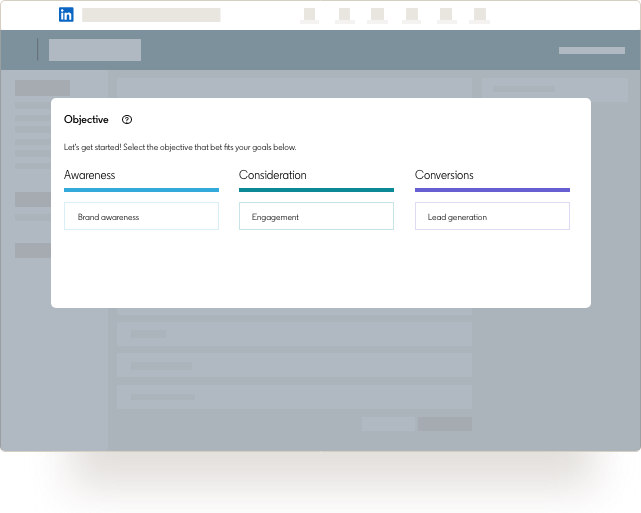Click the LinkedIn logo icon
Viewport: 641px width, 513px height.
tap(66, 15)
